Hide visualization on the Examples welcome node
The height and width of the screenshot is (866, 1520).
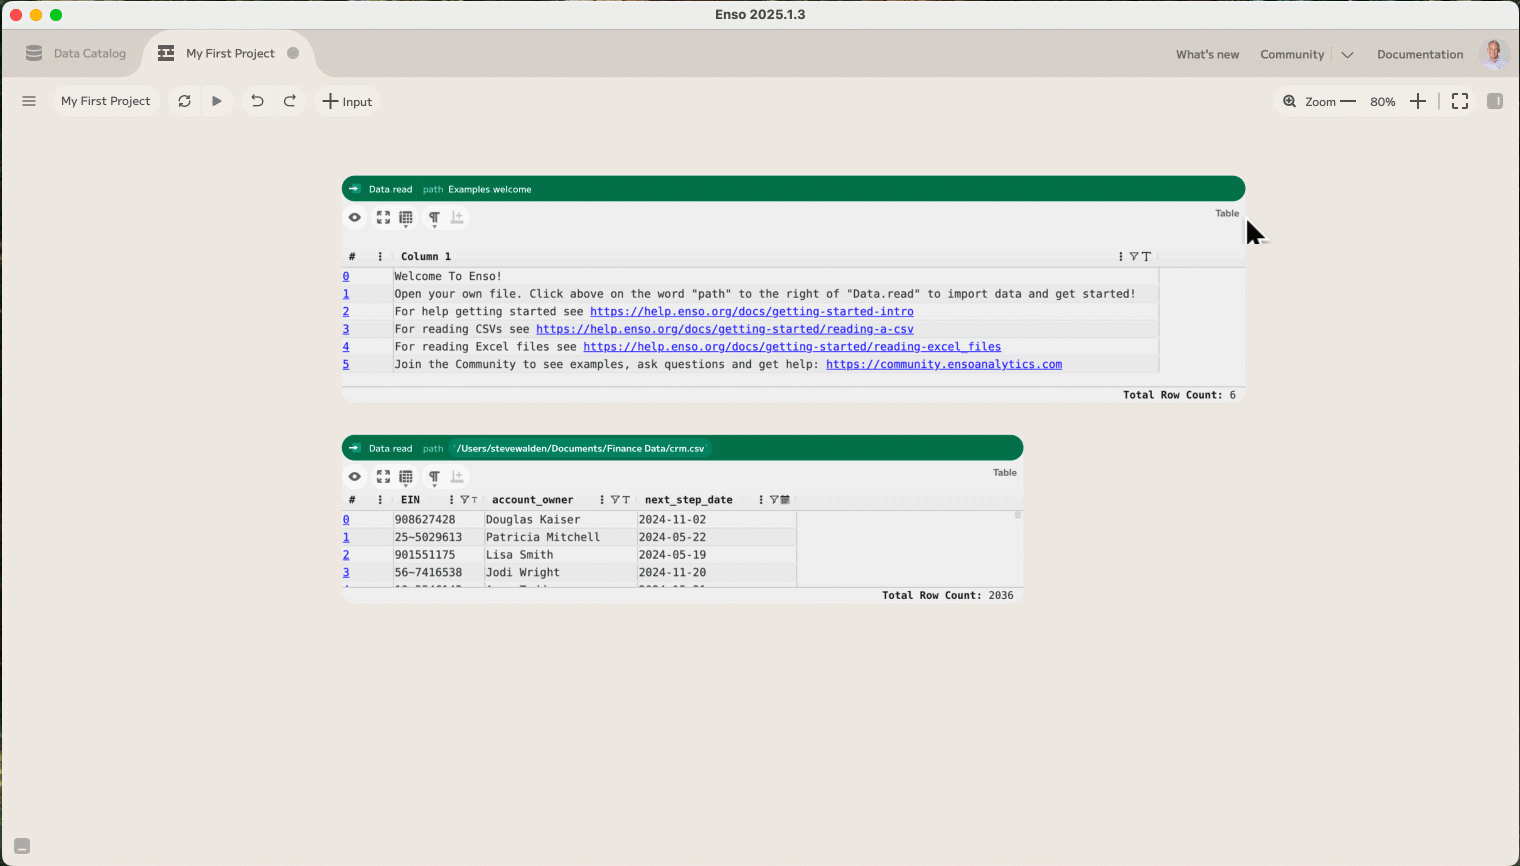[x=355, y=217]
